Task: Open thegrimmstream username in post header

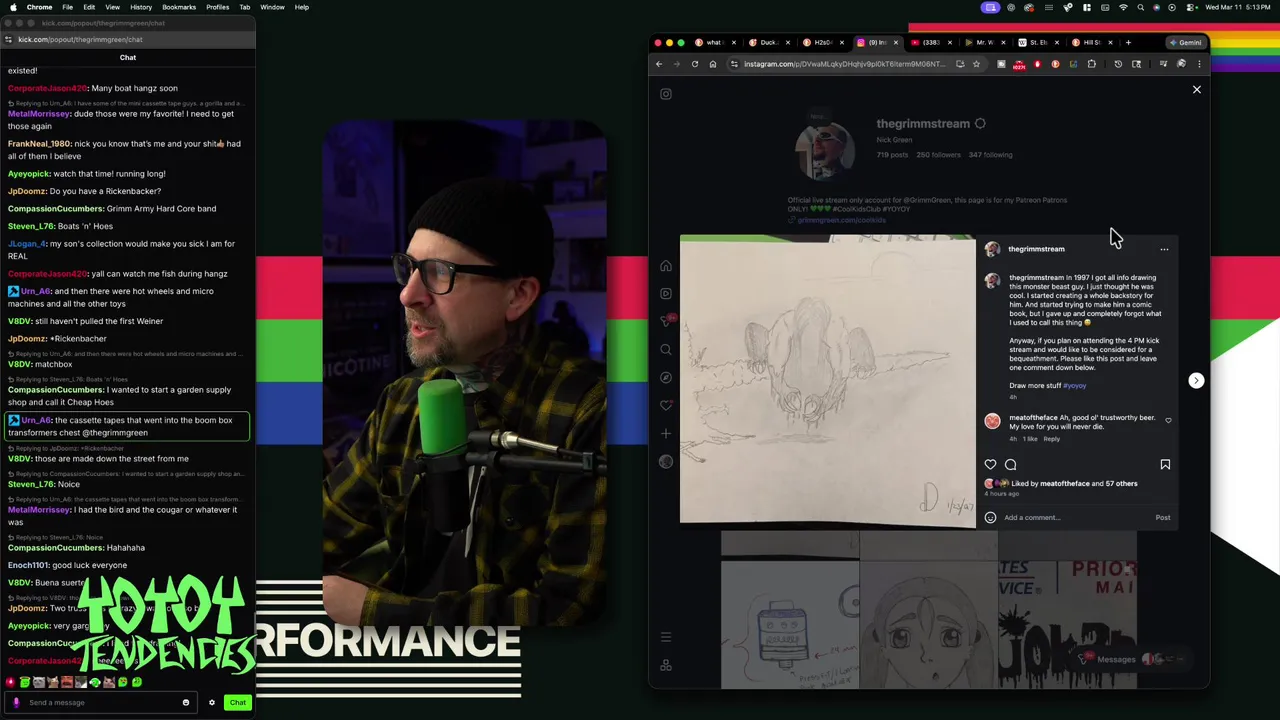Action: [1036, 249]
